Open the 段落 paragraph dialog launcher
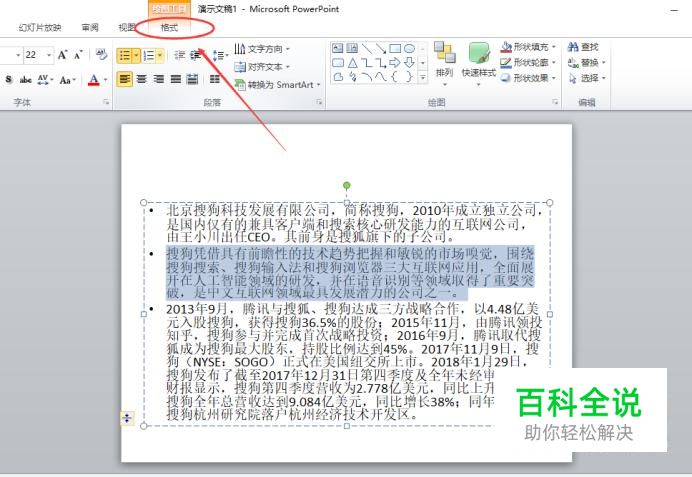The width and height of the screenshot is (692, 477). (319, 102)
